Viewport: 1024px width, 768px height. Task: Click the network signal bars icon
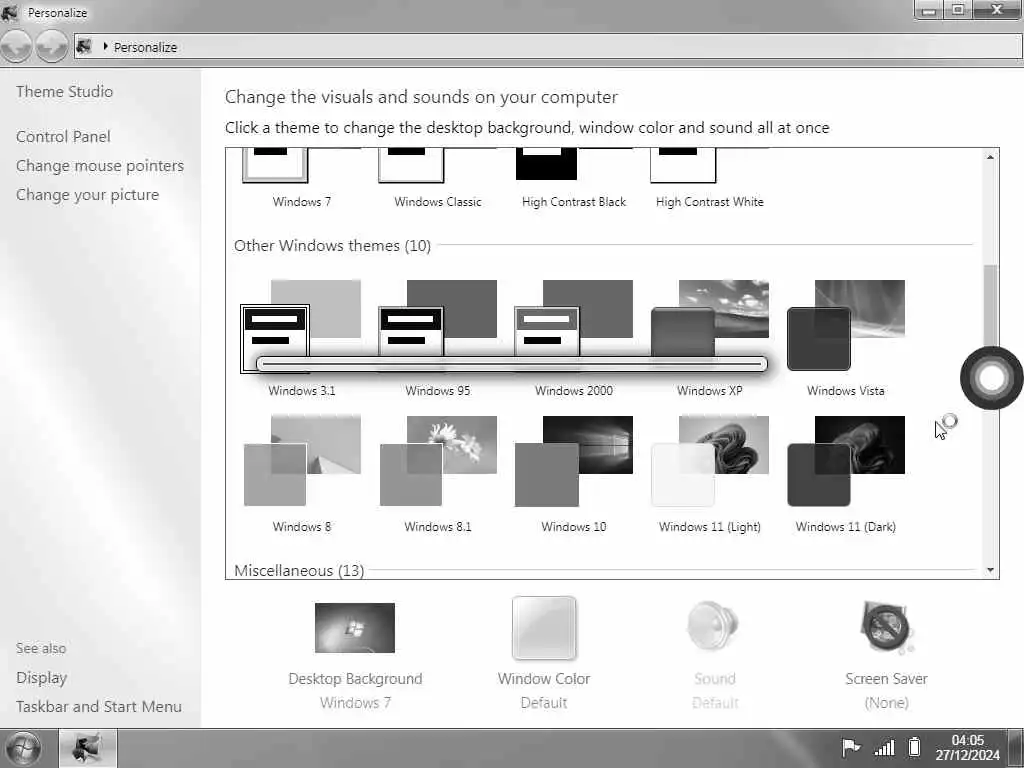tap(884, 747)
